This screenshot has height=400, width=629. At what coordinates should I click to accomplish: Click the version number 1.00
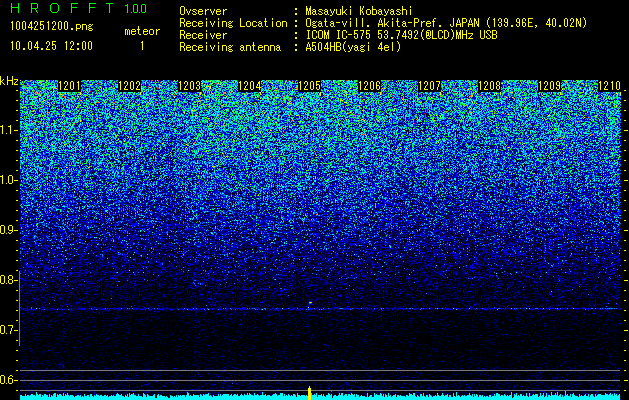point(136,8)
